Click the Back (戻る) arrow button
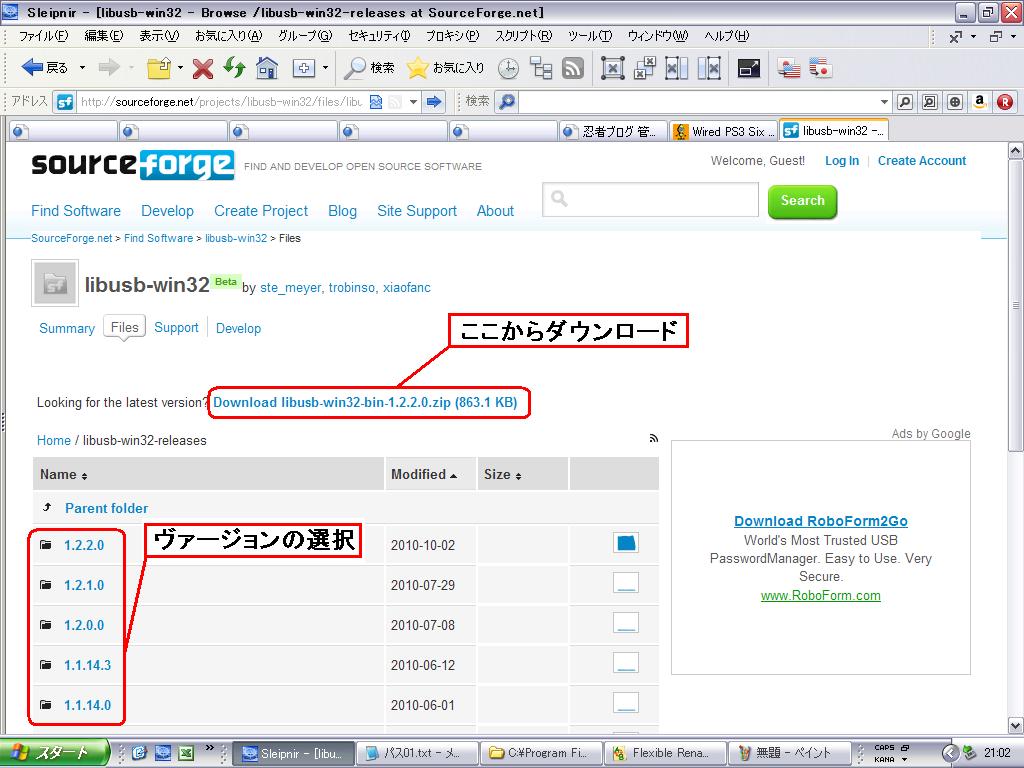The width and height of the screenshot is (1024, 768). click(x=44, y=67)
